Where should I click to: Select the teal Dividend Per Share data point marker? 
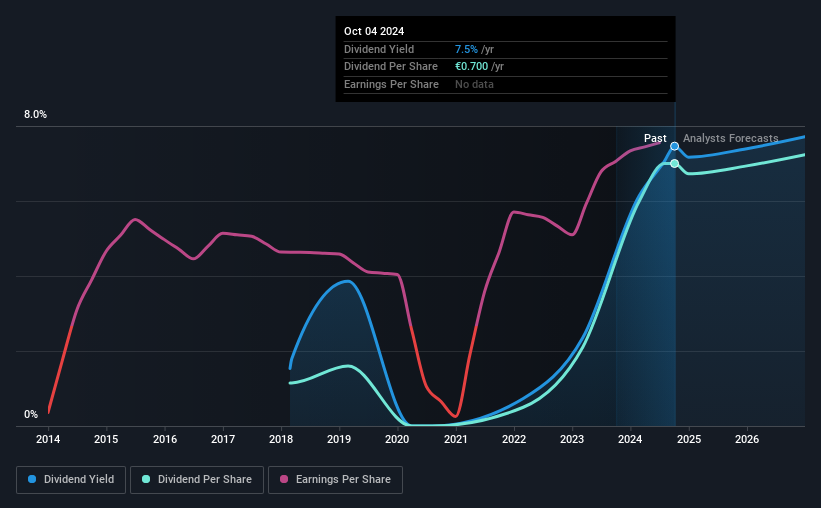pyautogui.click(x=674, y=163)
